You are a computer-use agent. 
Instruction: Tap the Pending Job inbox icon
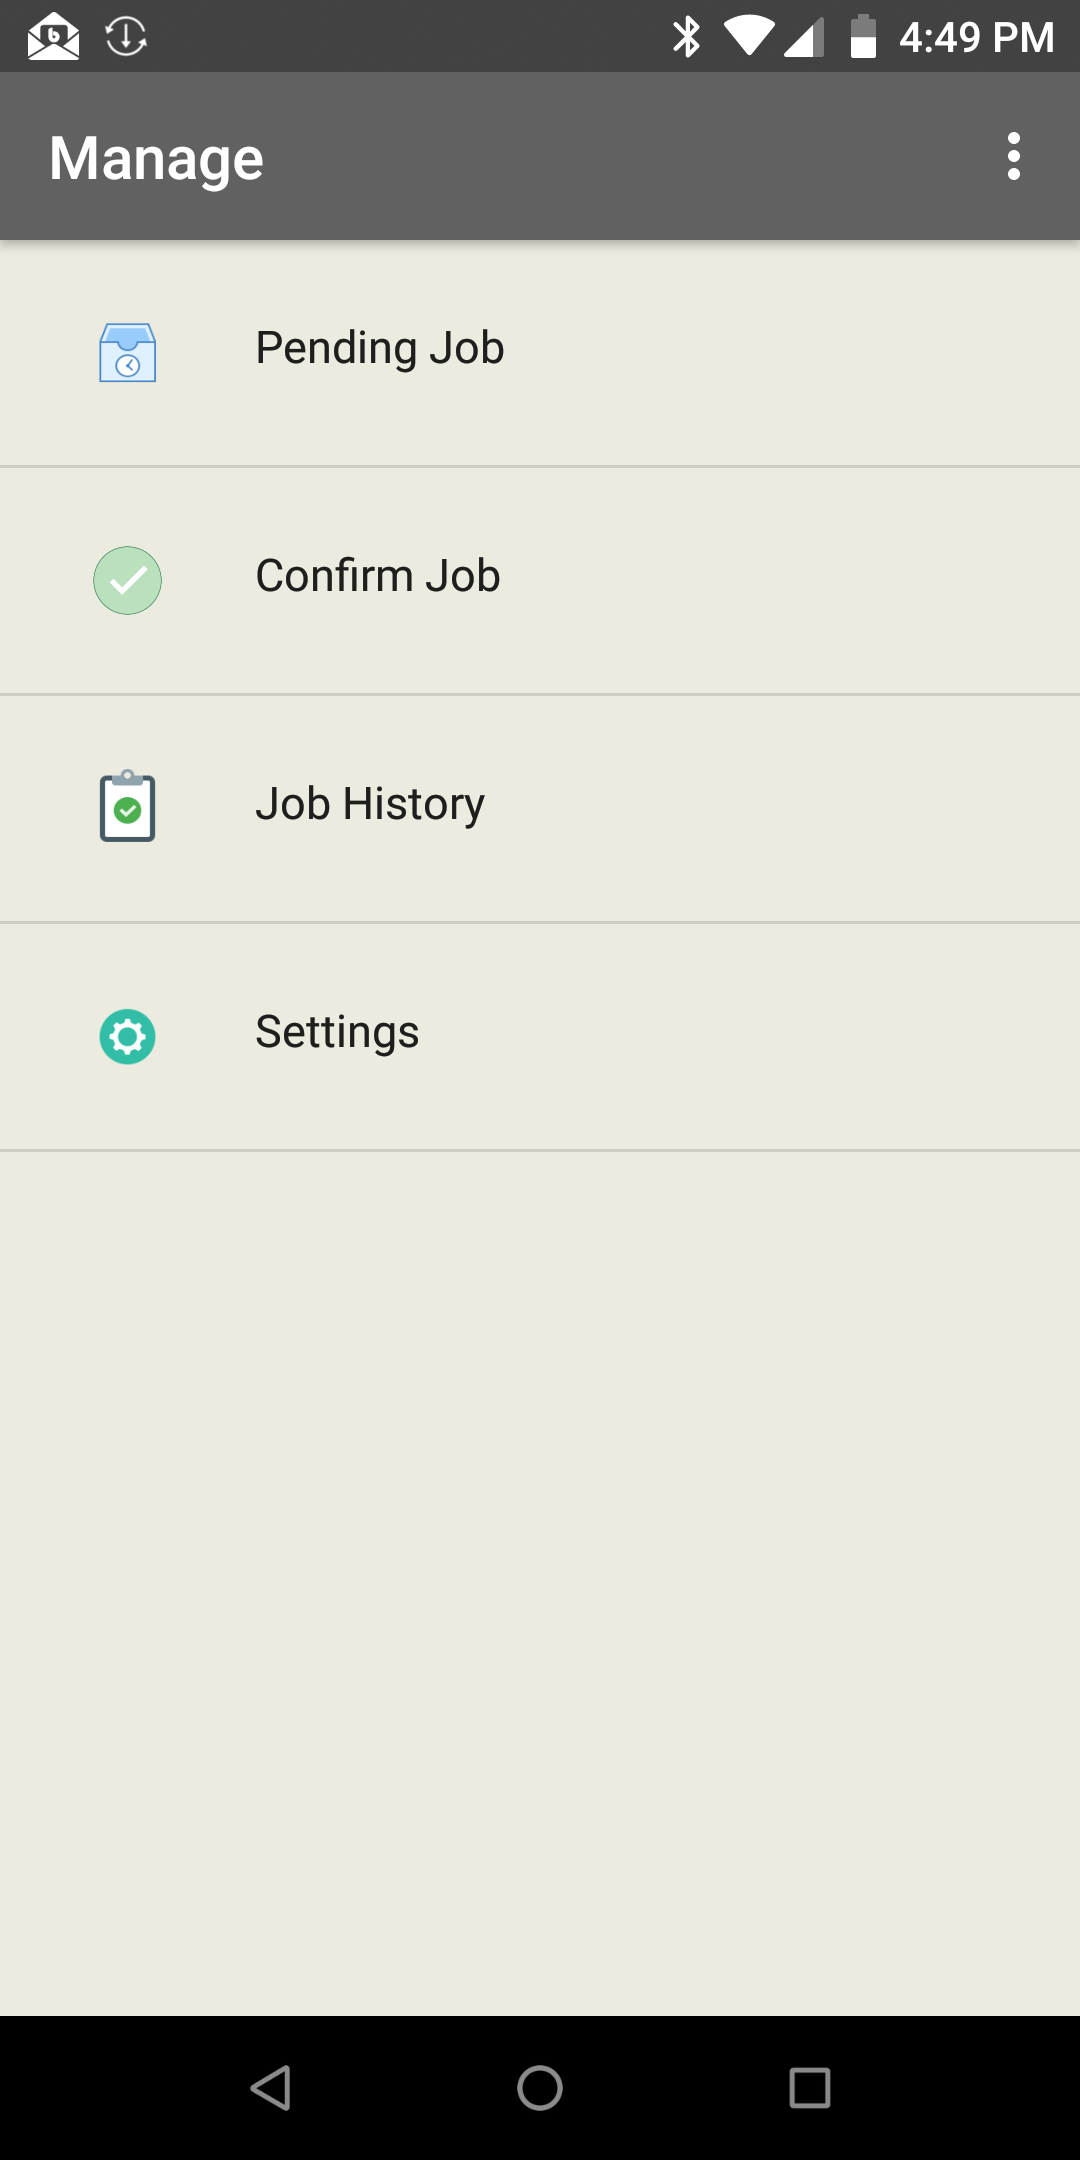coord(127,352)
